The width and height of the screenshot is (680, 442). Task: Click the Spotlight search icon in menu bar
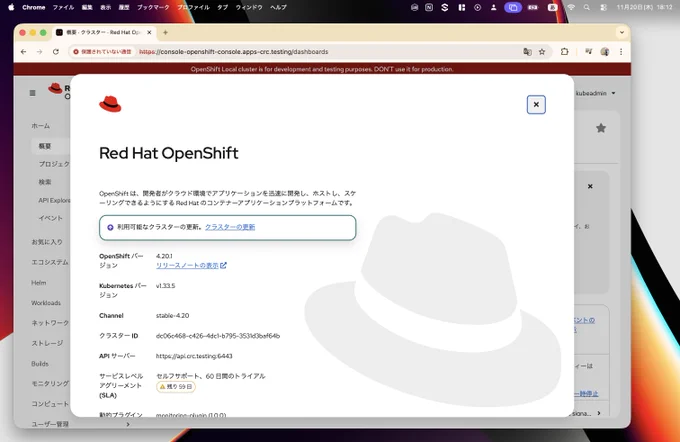(586, 7)
